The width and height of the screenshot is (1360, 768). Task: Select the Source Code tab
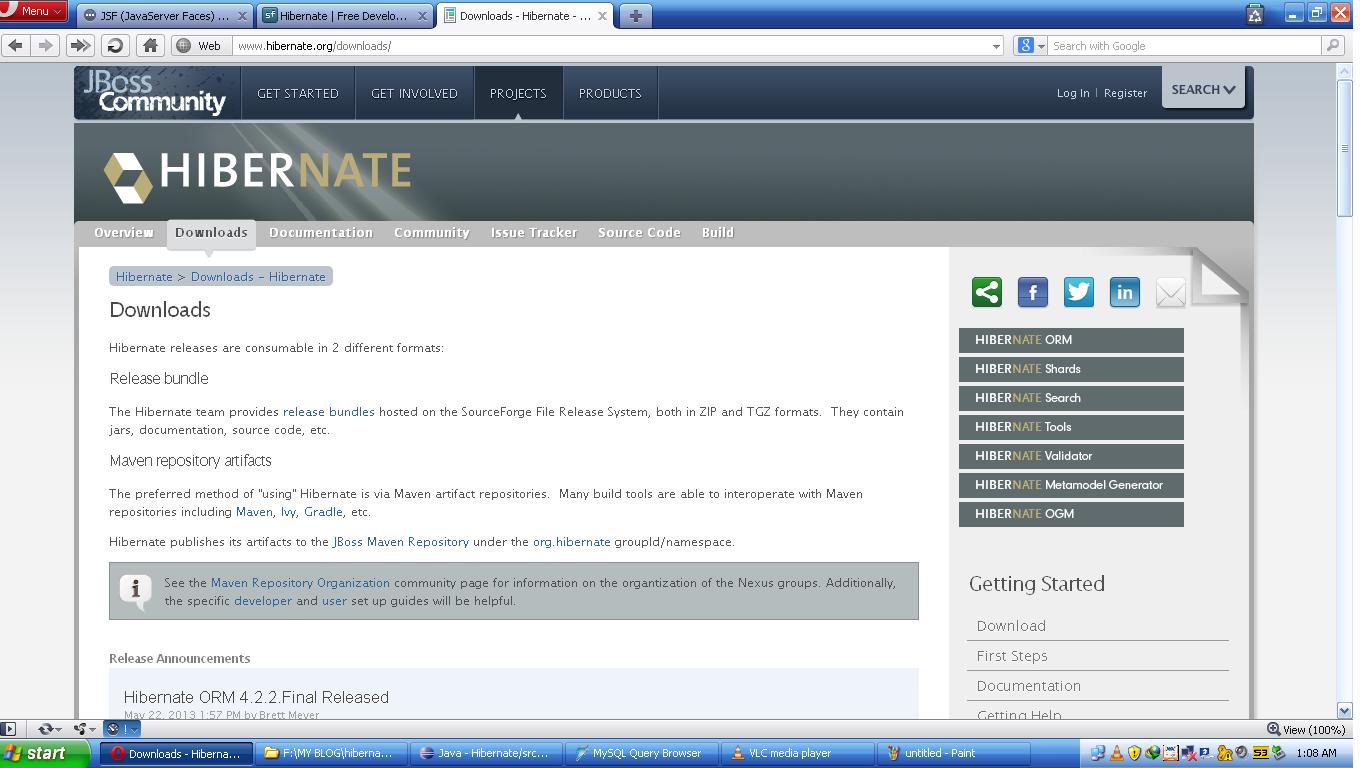pos(639,232)
